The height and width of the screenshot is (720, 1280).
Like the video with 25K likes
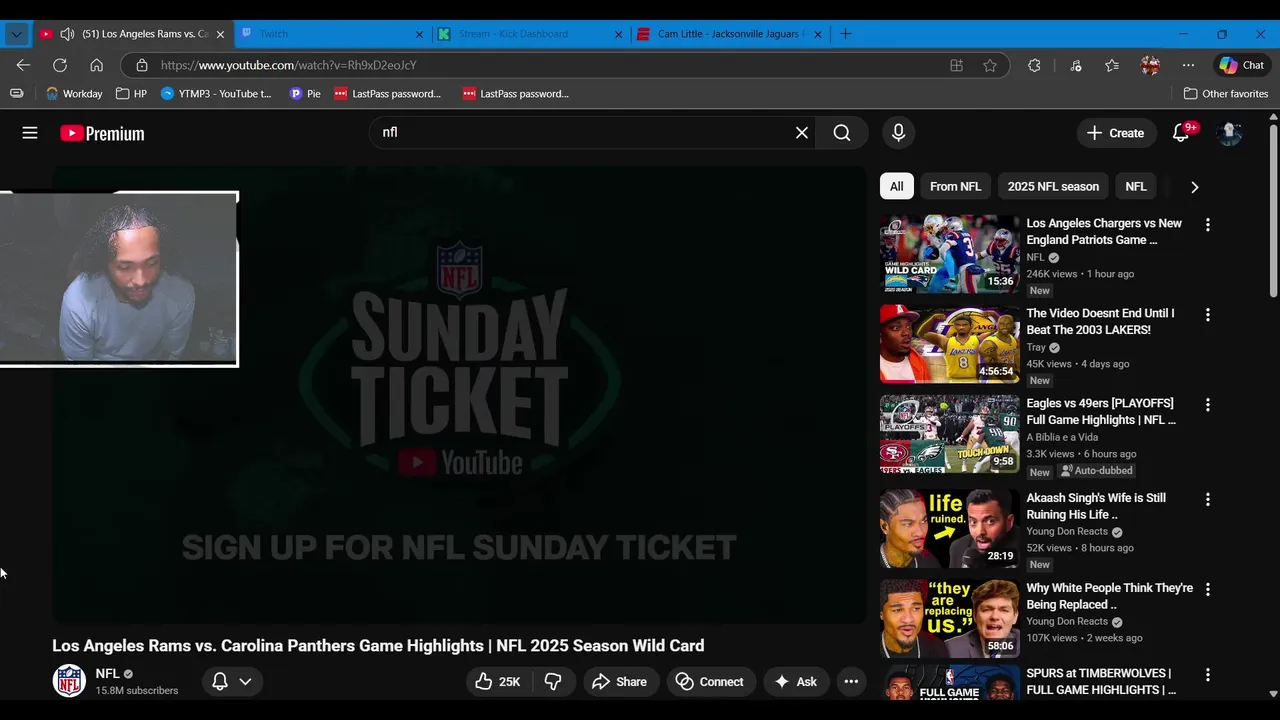498,682
